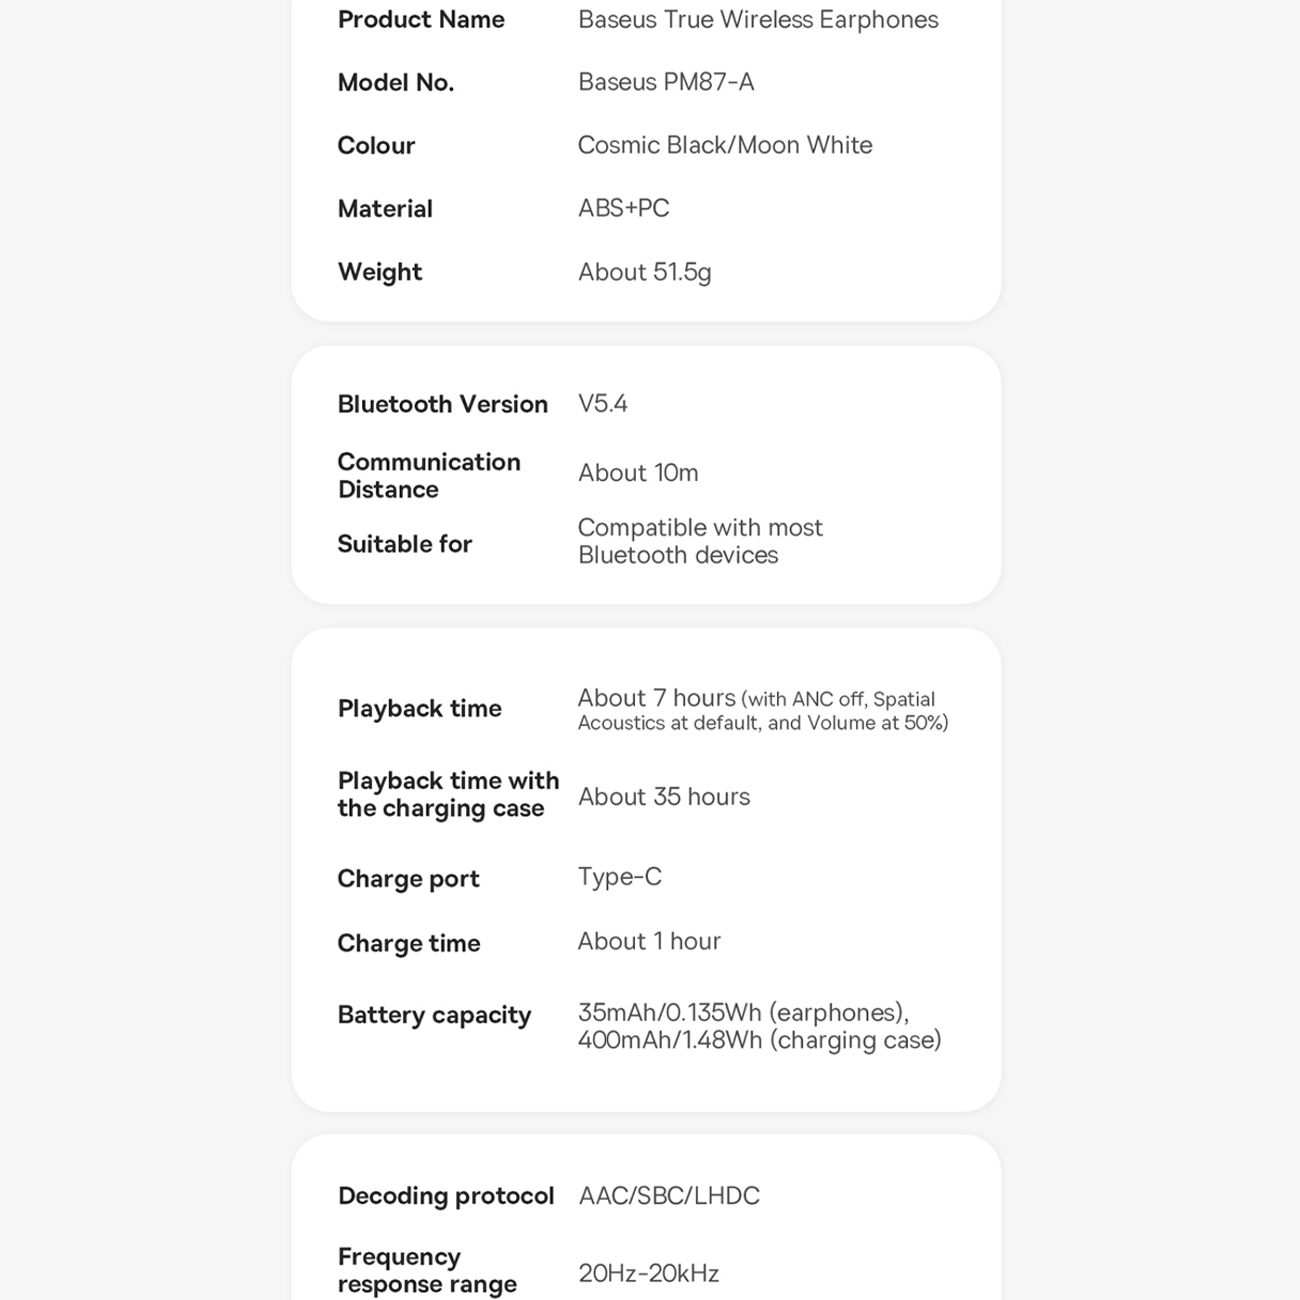The height and width of the screenshot is (1300, 1300).
Task: Click the Bluetooth Version label
Action: 443,404
